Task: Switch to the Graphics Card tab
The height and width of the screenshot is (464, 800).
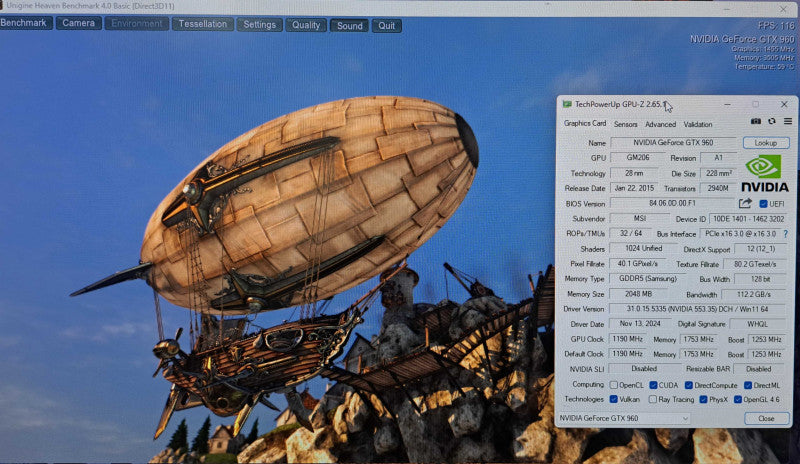Action: point(585,124)
